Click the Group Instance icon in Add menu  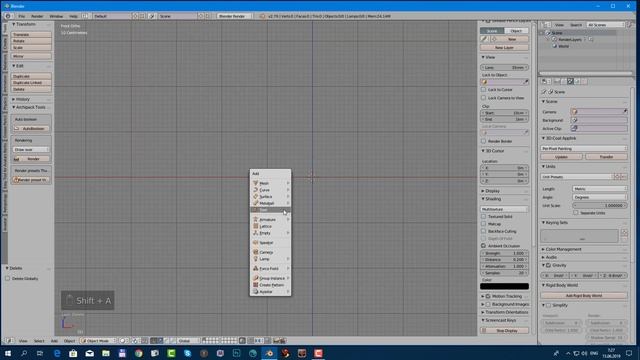pyautogui.click(x=256, y=278)
